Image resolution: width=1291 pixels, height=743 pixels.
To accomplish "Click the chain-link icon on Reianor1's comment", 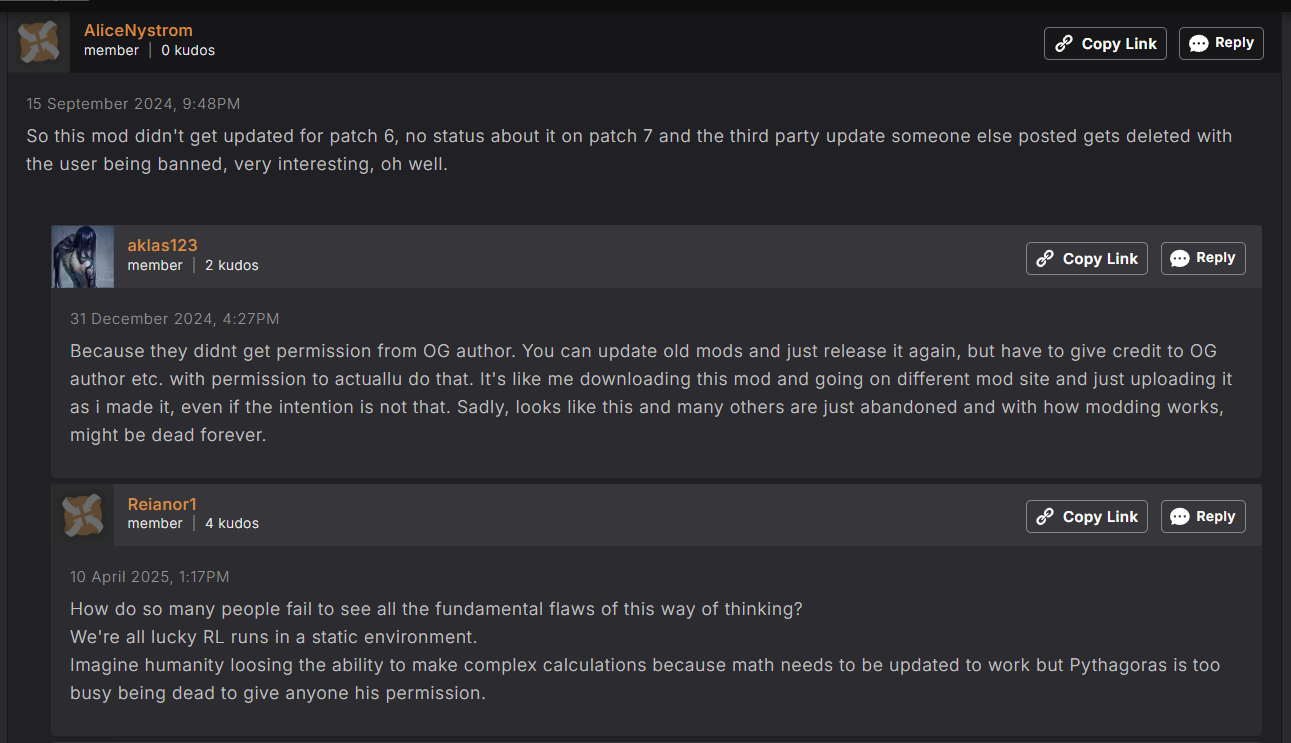I will [1045, 517].
